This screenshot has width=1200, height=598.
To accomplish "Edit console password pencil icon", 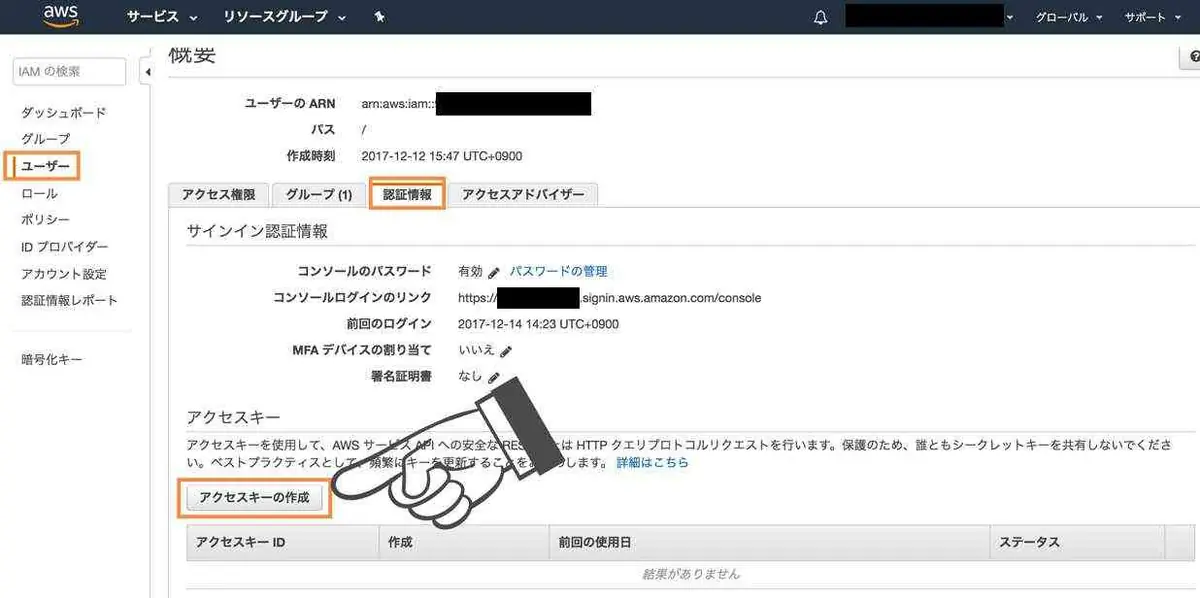I will [x=494, y=272].
